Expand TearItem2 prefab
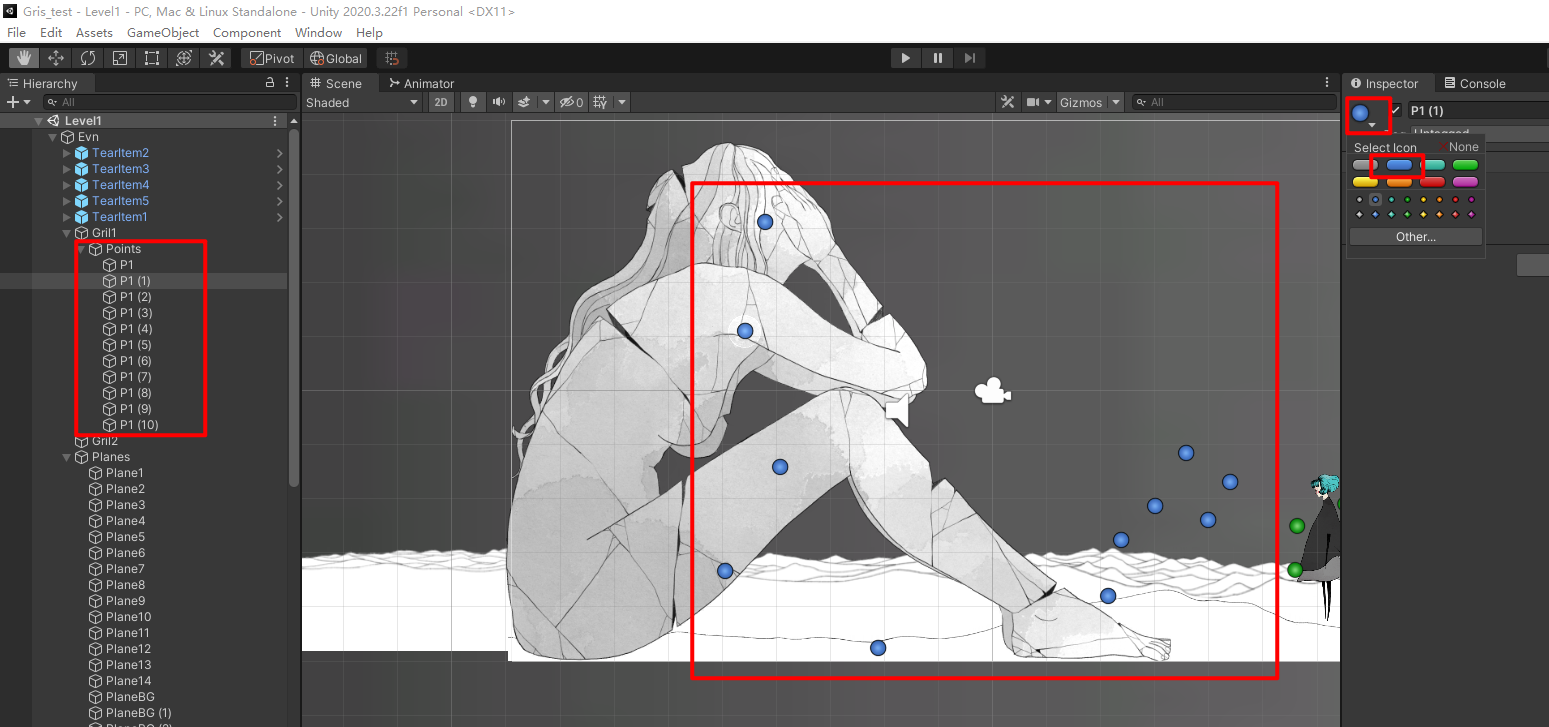Screen dimensions: 1549x727 (67, 153)
